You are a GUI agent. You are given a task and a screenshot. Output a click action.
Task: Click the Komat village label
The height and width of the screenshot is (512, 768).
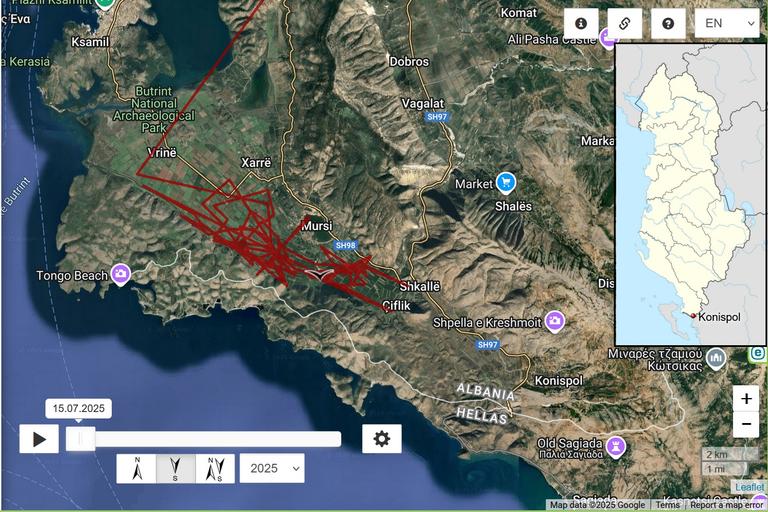click(x=518, y=13)
